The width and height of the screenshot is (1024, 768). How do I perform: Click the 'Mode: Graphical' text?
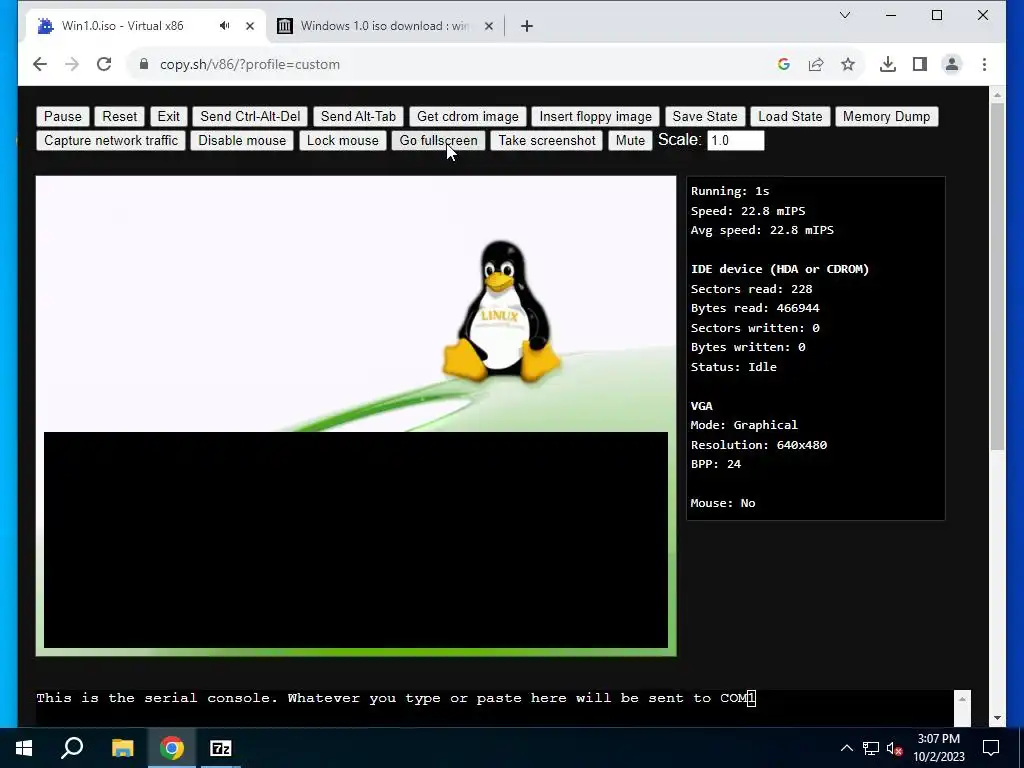[x=744, y=425]
